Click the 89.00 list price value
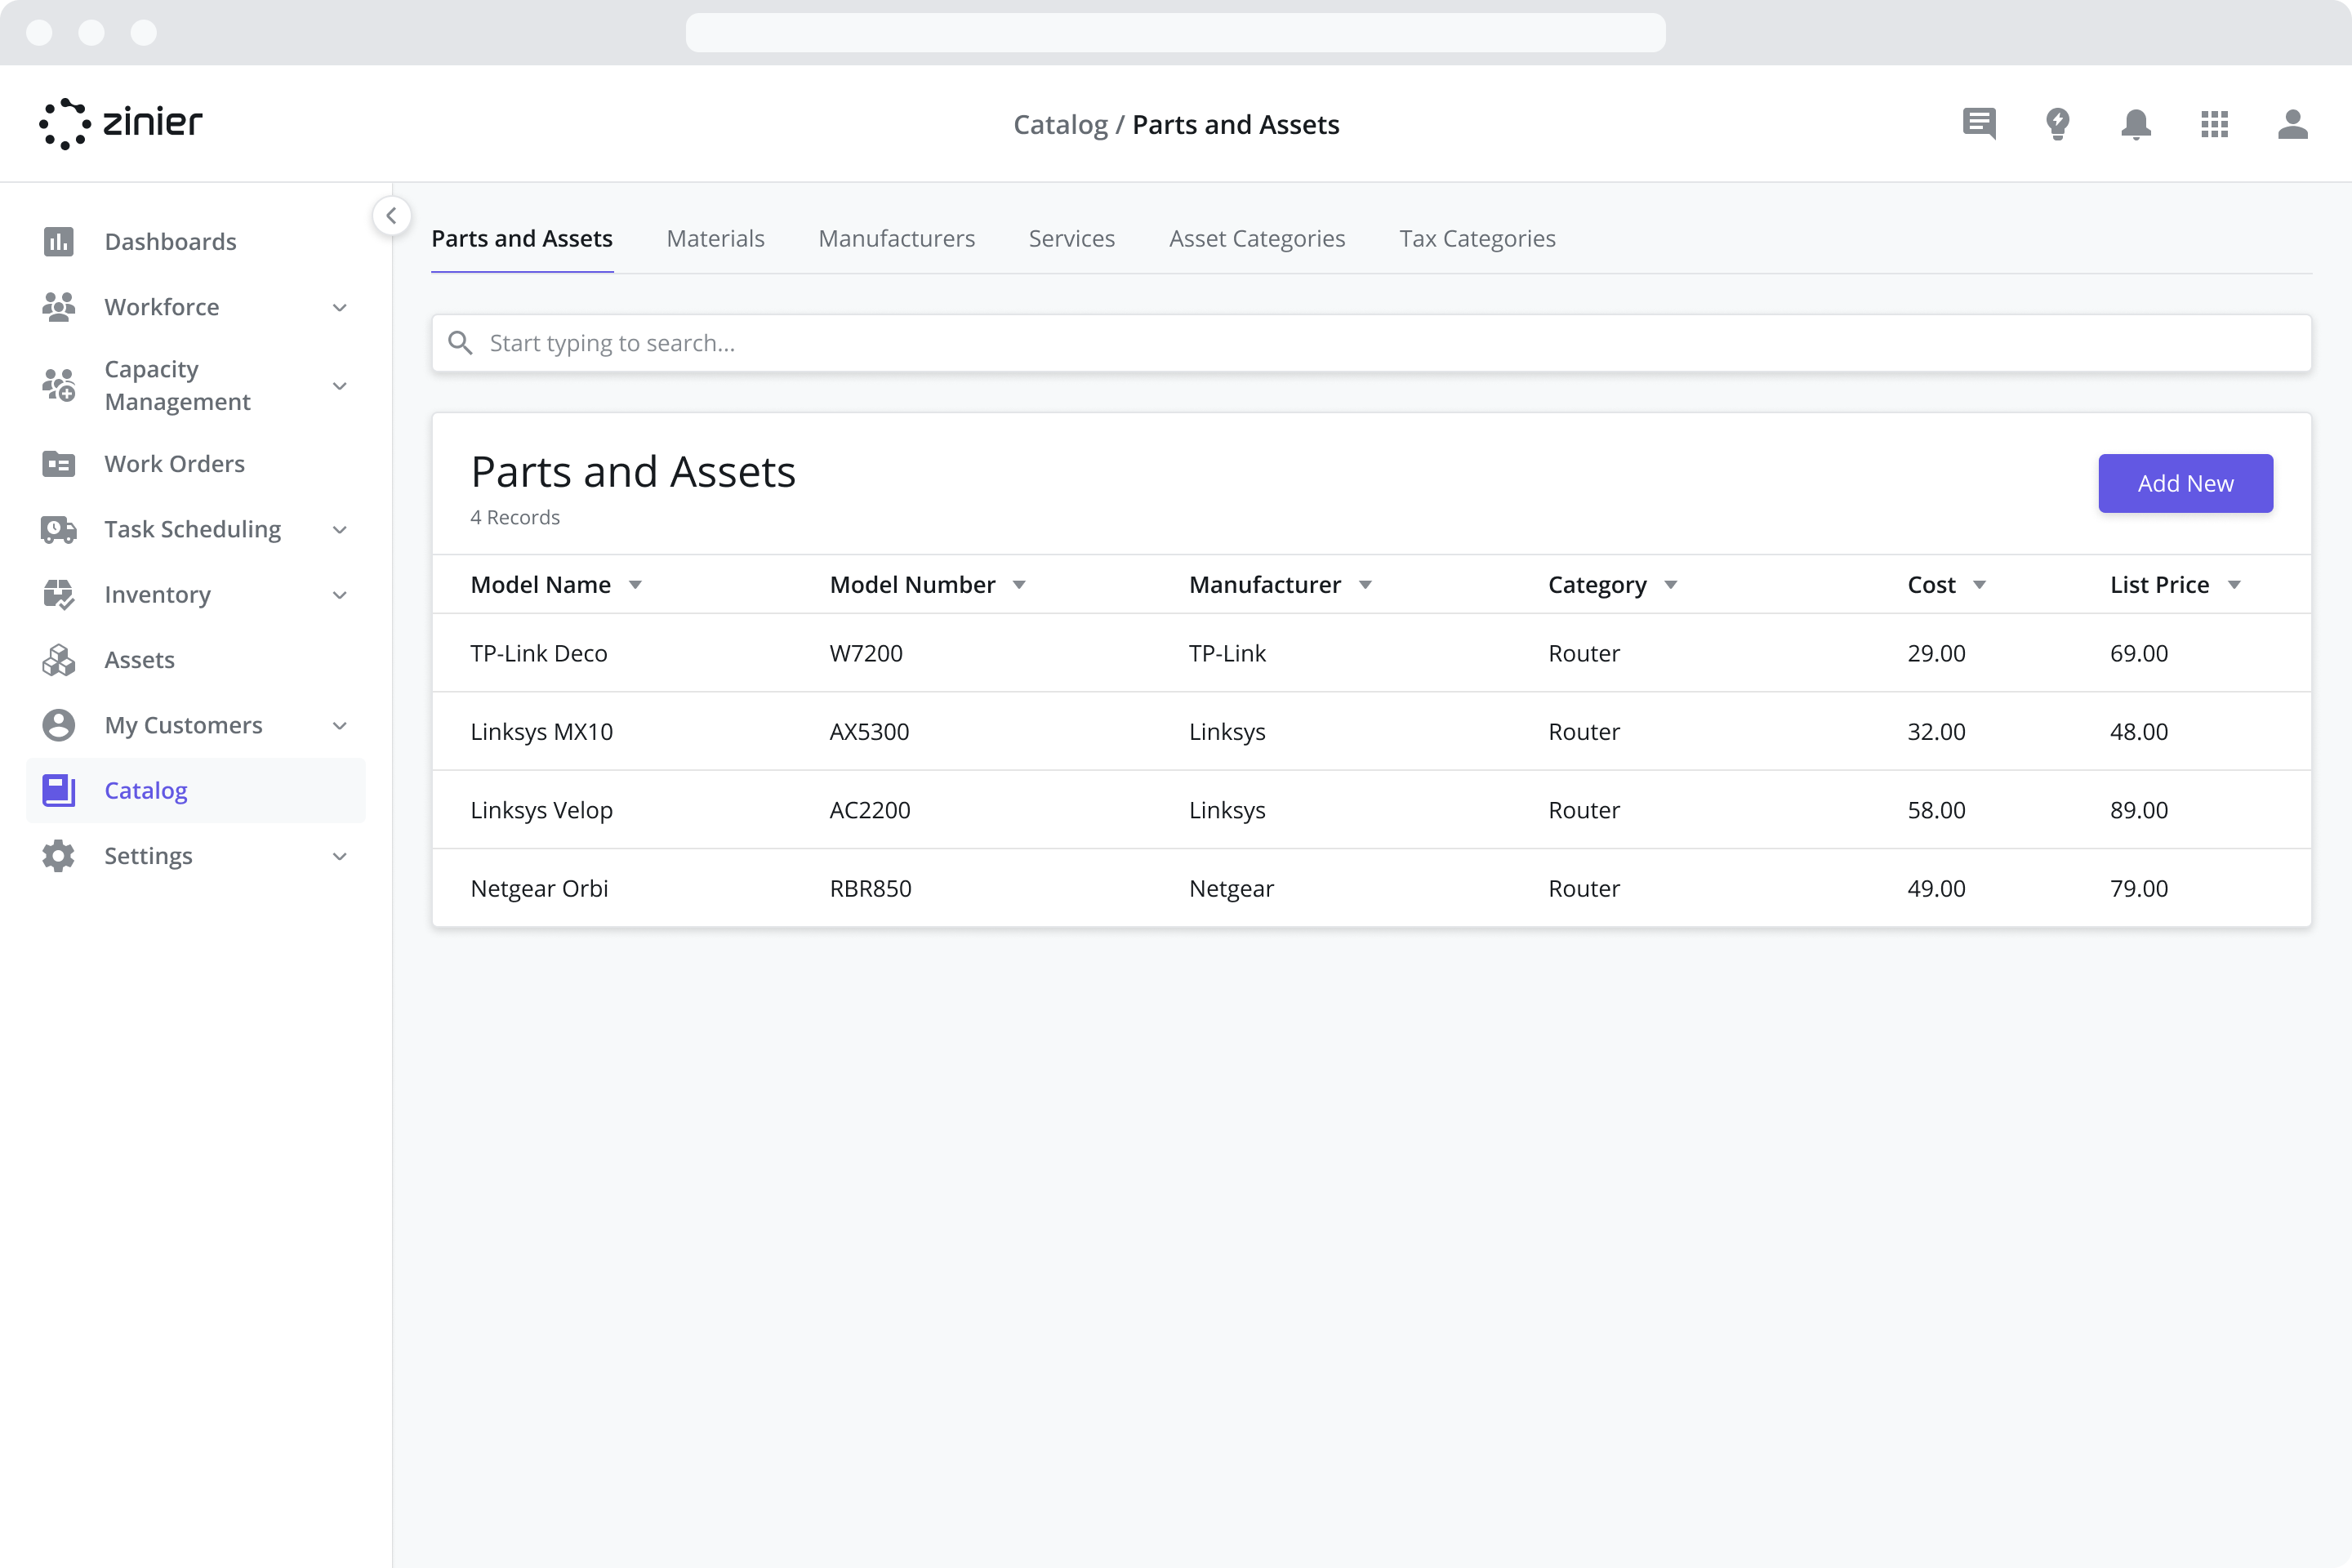2352x1568 pixels. pyautogui.click(x=2139, y=810)
